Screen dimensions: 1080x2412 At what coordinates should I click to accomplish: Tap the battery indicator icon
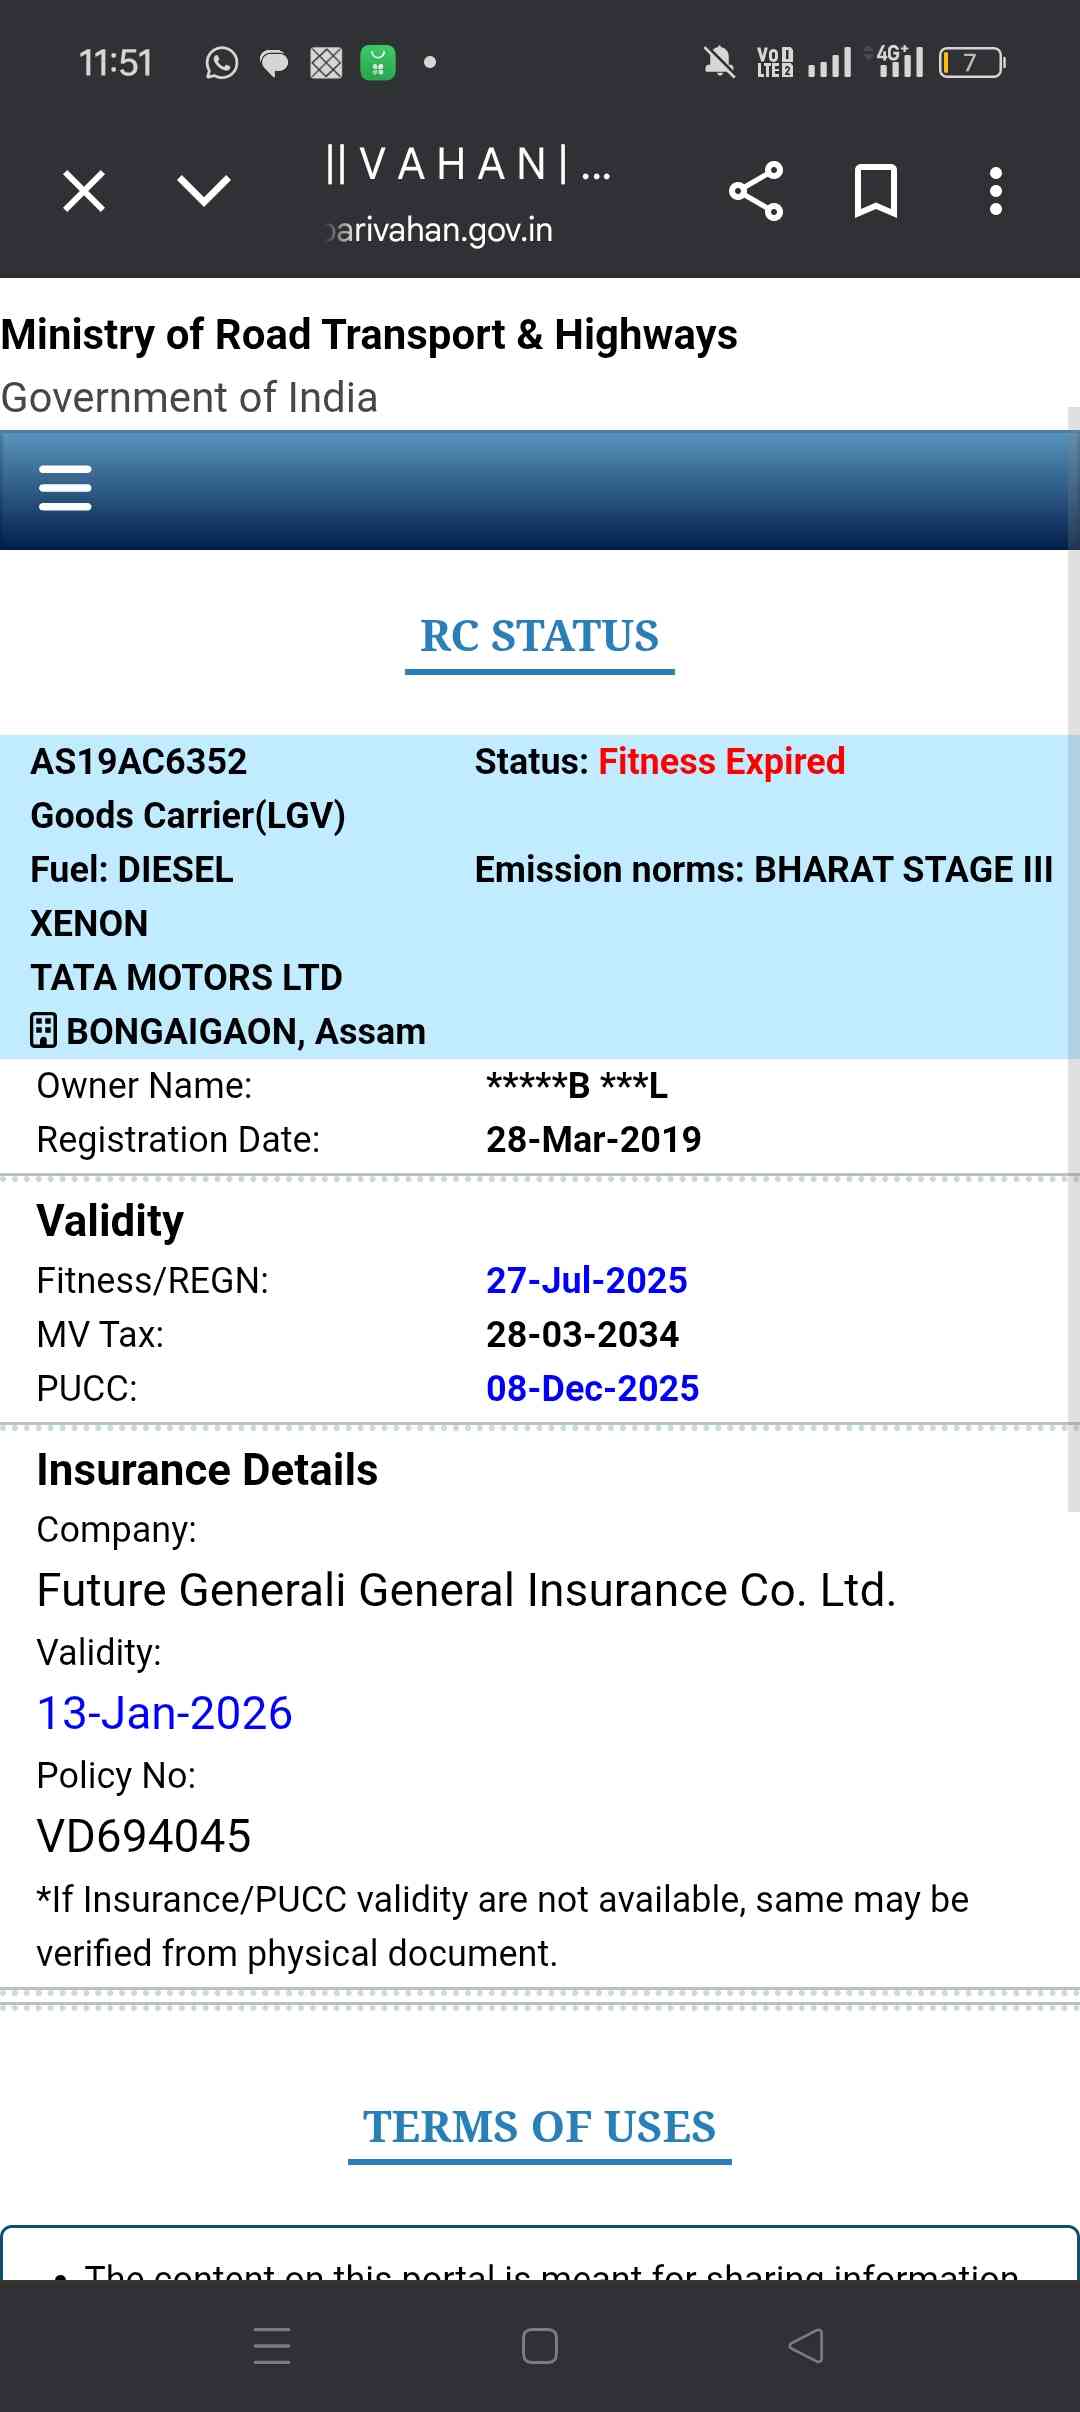(x=971, y=63)
